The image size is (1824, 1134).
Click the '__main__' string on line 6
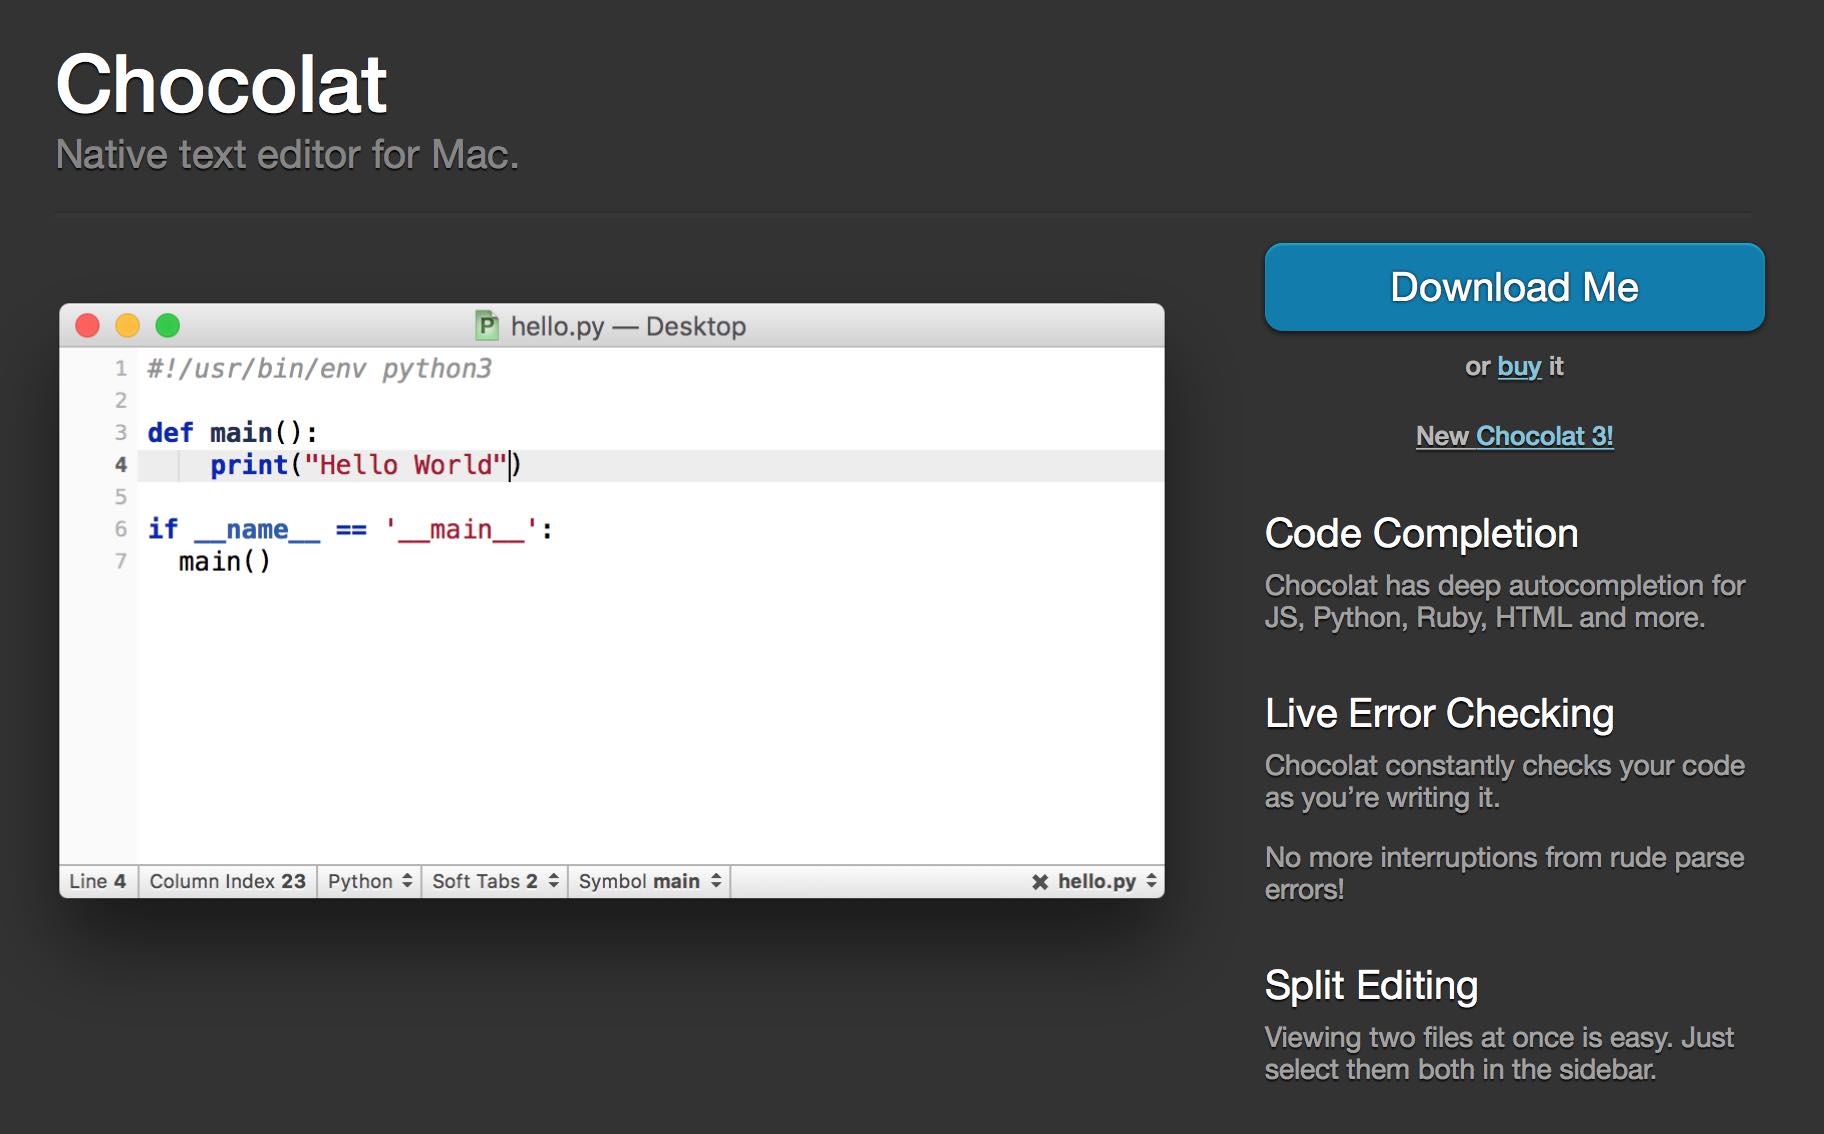(x=461, y=529)
